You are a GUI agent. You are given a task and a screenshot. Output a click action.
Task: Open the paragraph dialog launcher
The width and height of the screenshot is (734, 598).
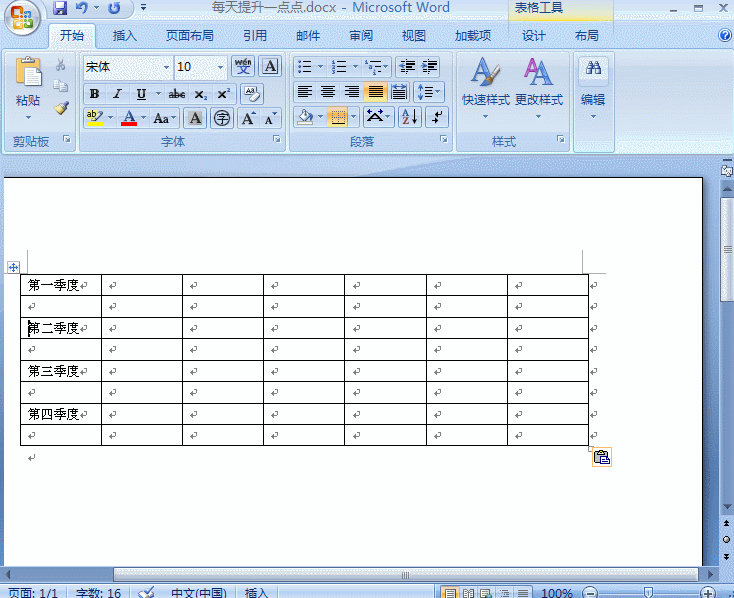pyautogui.click(x=443, y=139)
